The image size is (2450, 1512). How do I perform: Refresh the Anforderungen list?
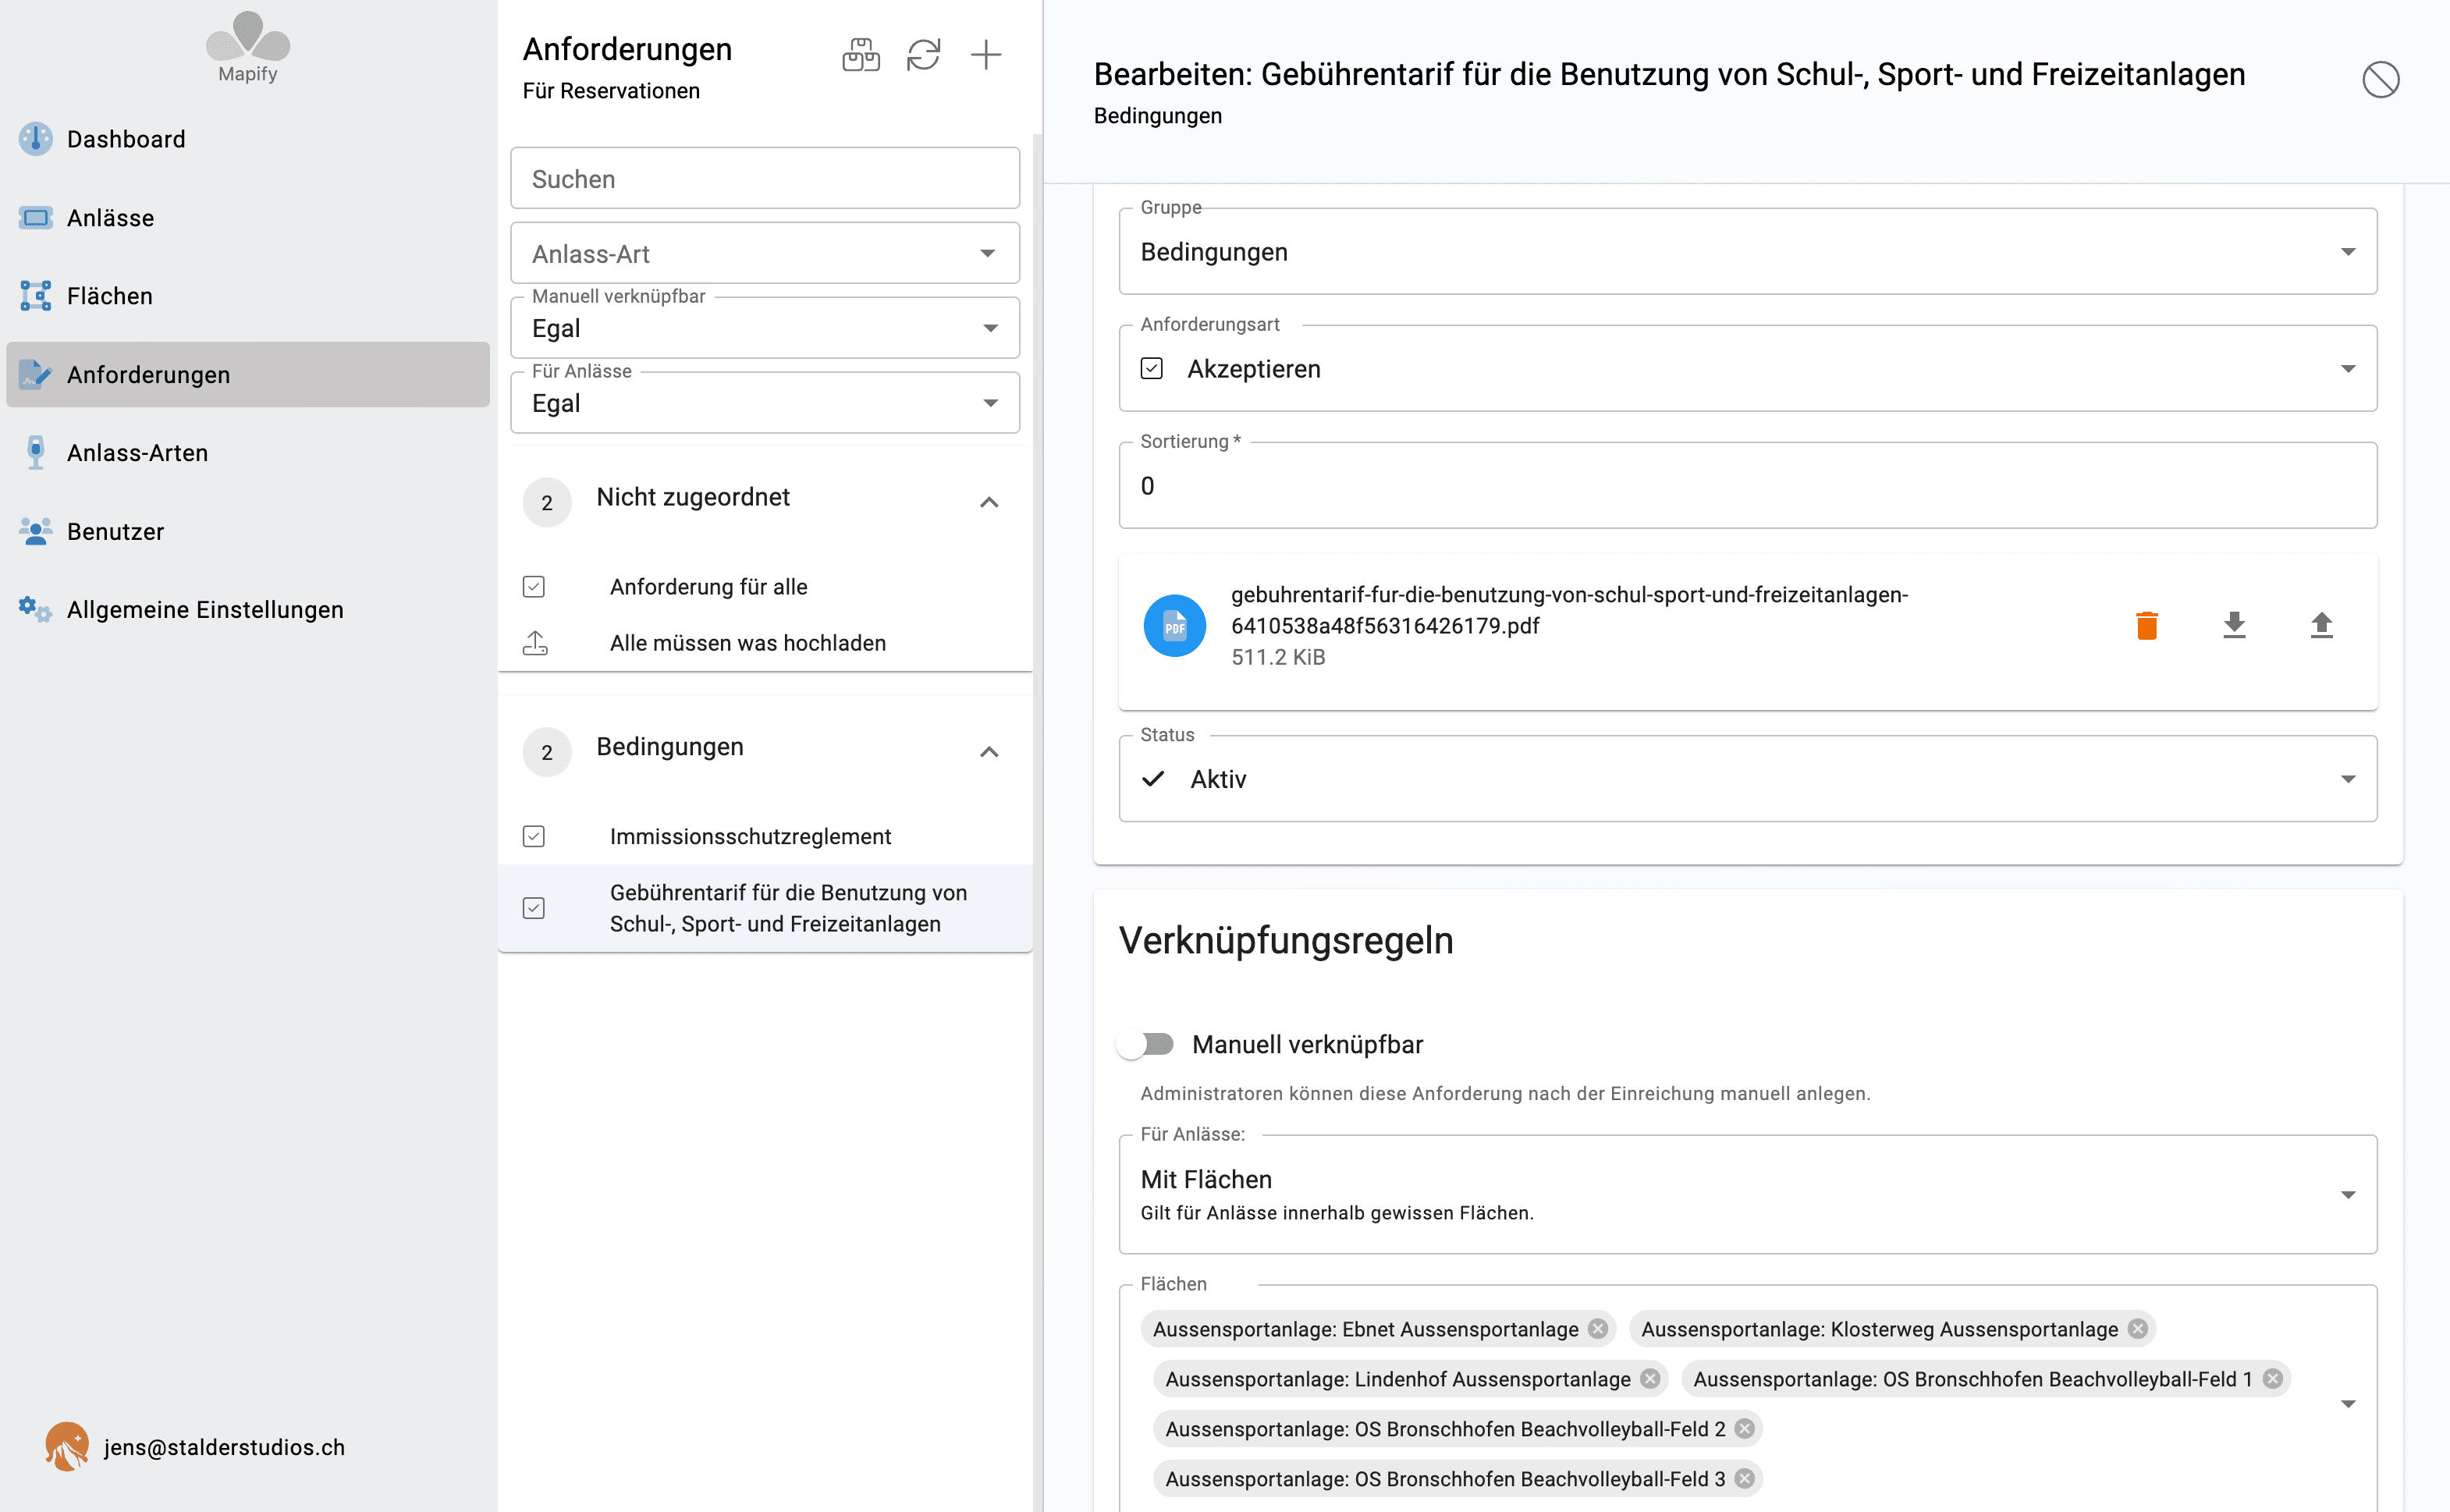[923, 55]
